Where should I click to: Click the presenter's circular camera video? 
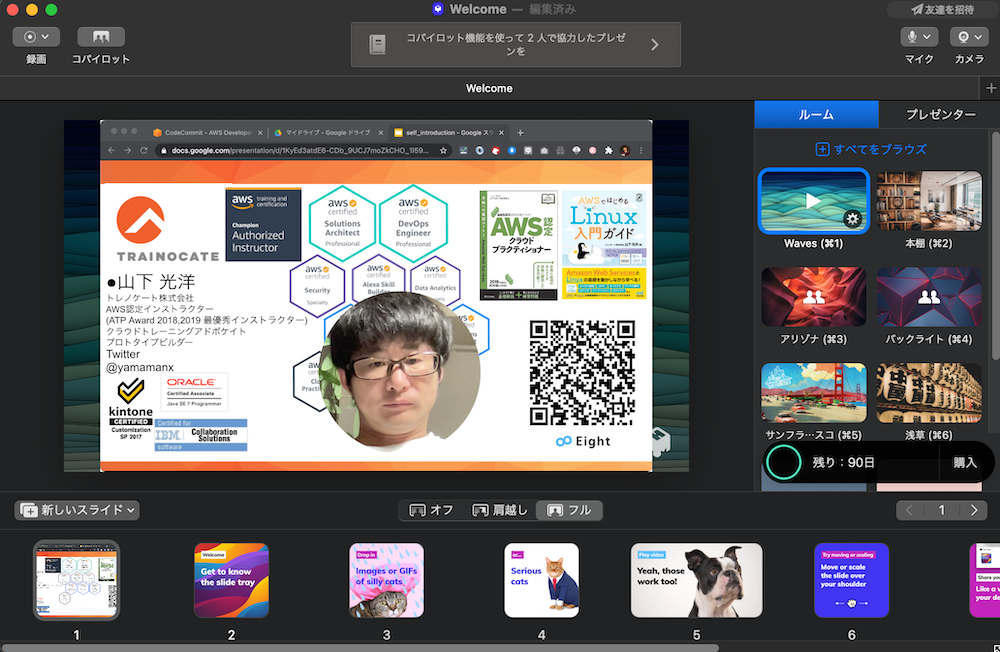click(x=400, y=371)
